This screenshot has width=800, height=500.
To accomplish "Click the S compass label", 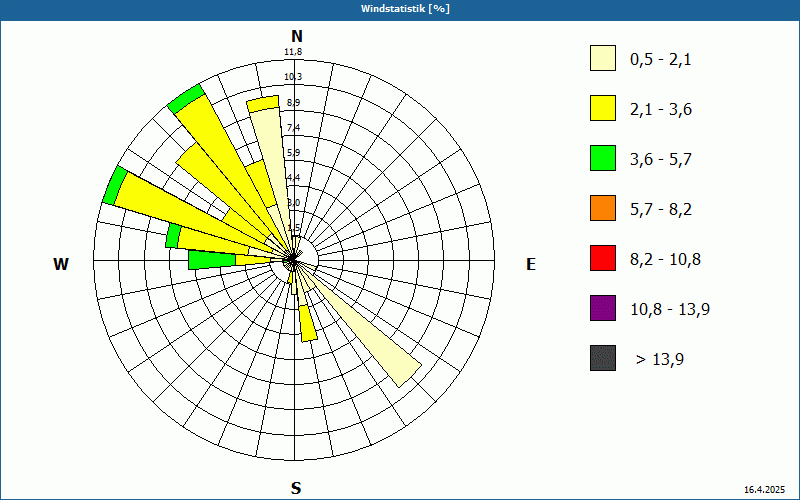I will [296, 489].
